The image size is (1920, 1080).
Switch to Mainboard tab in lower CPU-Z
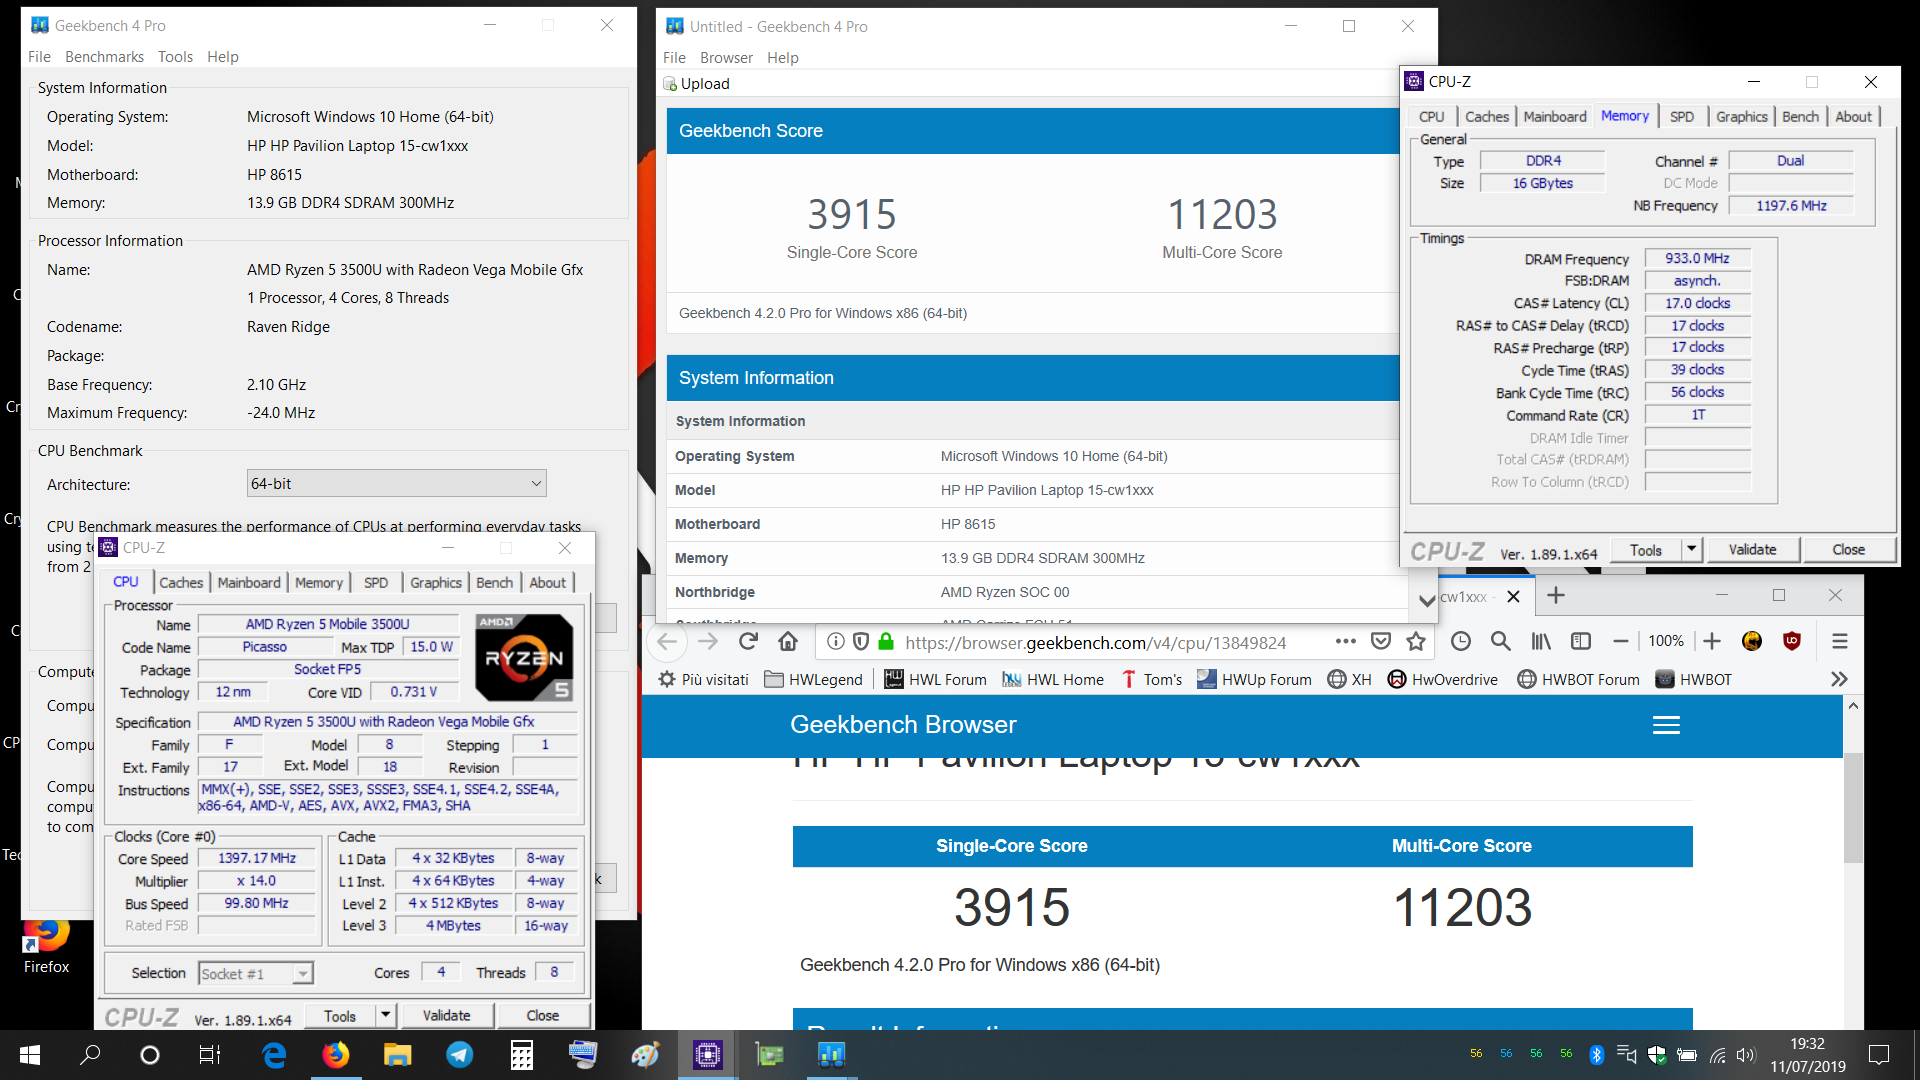point(249,583)
